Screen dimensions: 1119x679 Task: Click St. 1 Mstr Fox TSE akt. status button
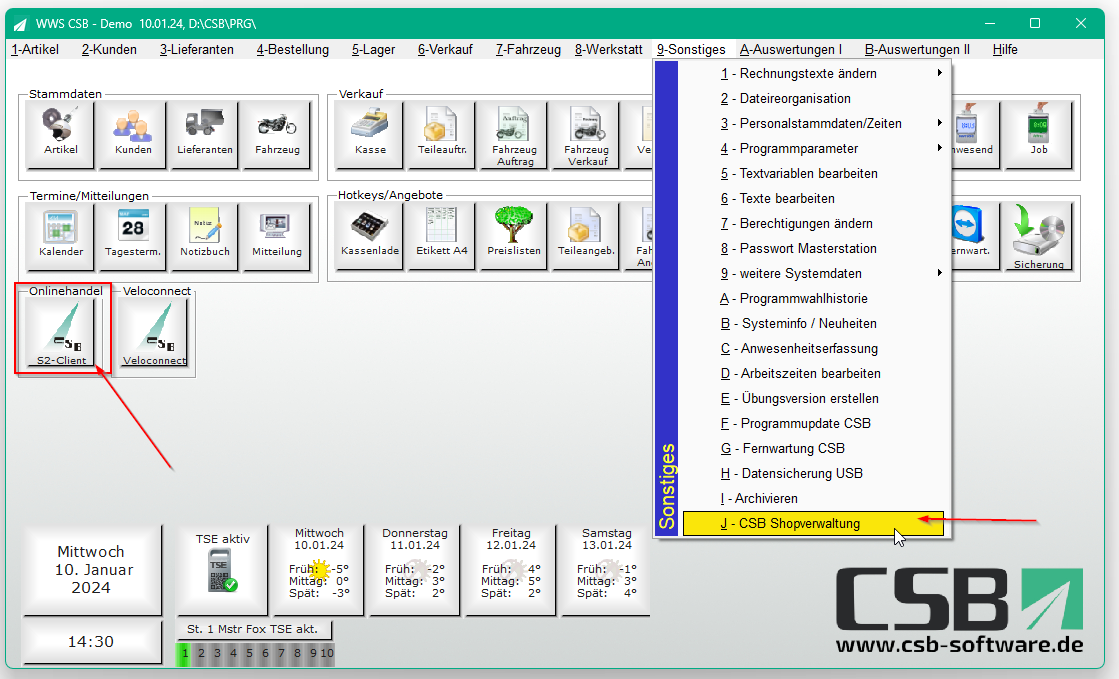point(253,629)
